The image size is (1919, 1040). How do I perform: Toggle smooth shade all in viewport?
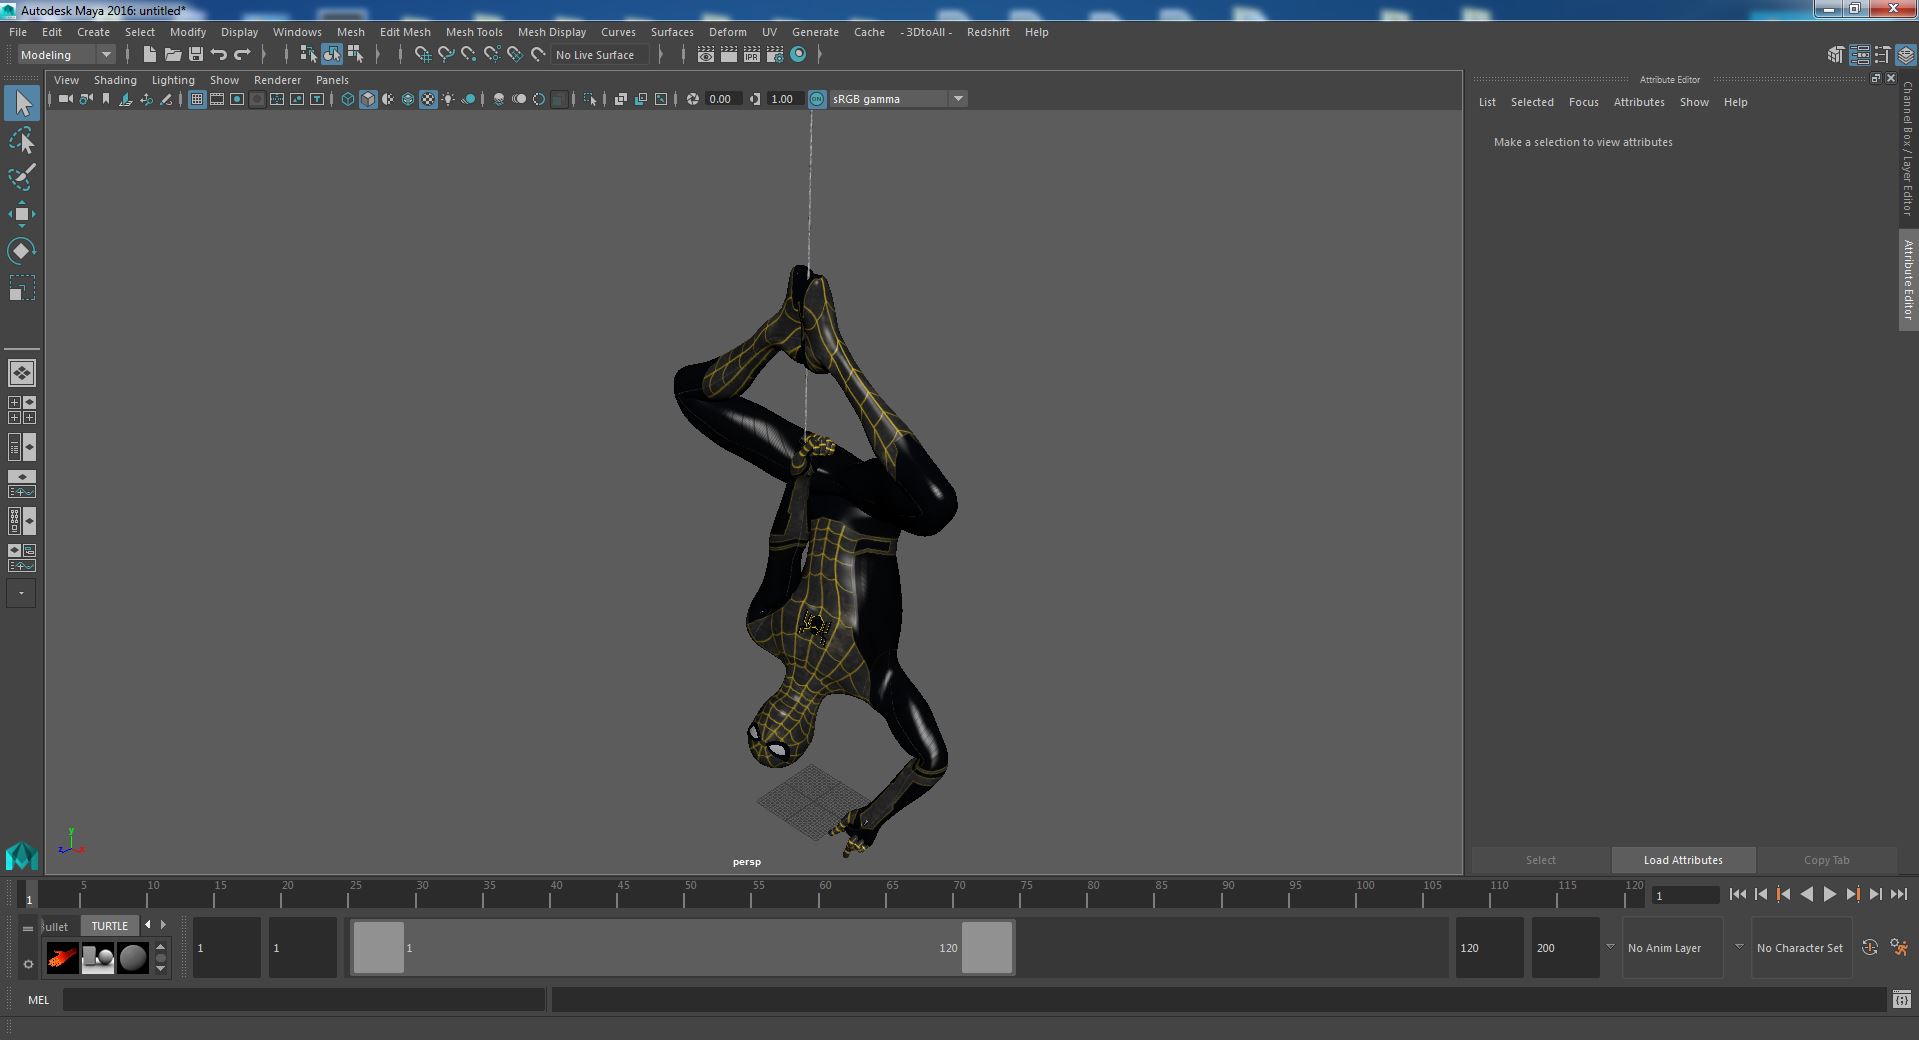click(x=368, y=99)
